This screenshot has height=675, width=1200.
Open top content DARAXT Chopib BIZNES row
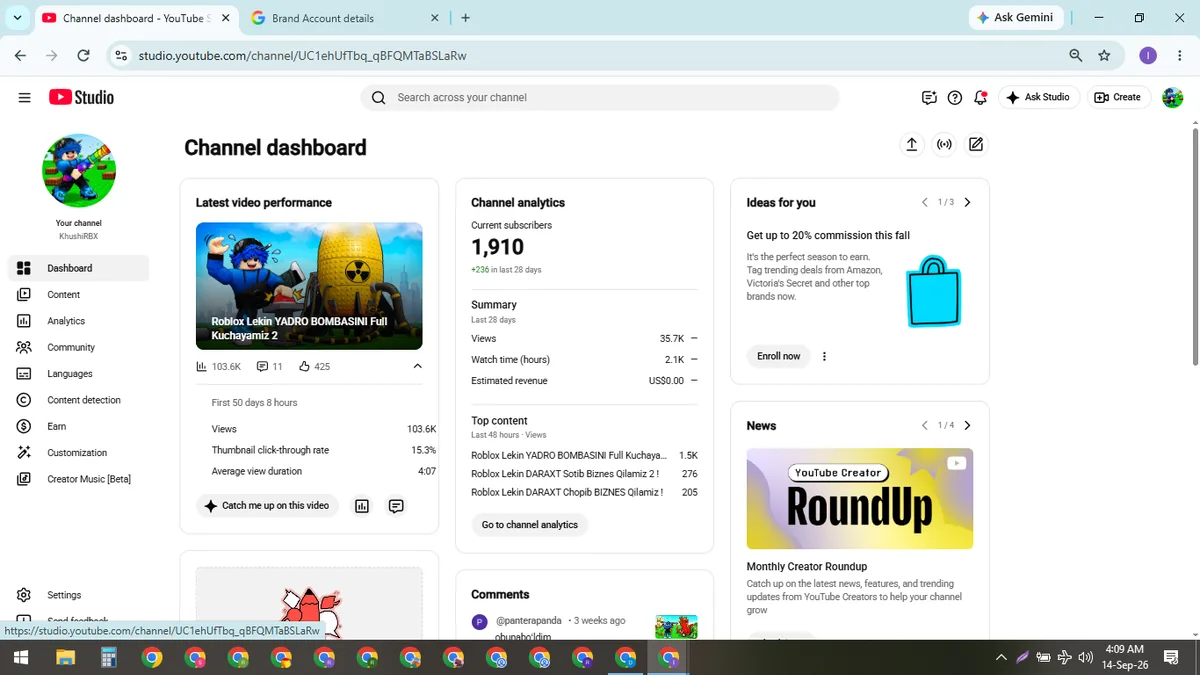click(x=584, y=492)
